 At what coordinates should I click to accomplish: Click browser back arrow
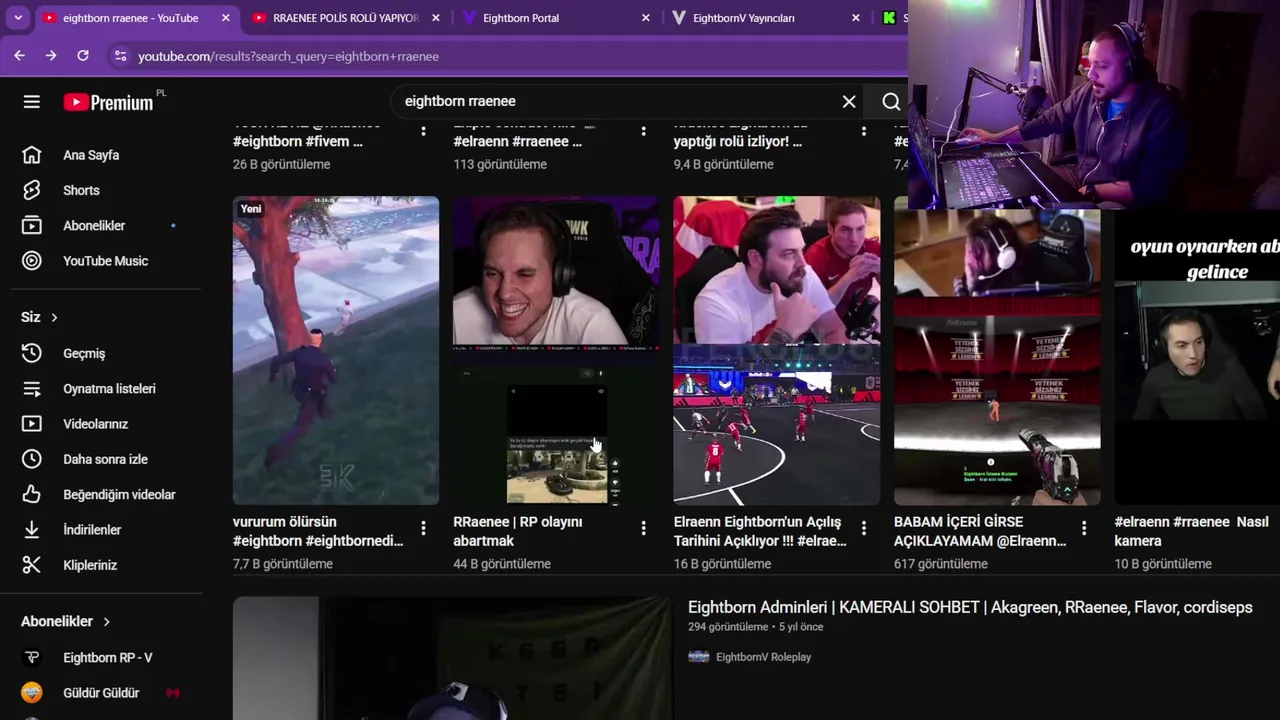[19, 56]
